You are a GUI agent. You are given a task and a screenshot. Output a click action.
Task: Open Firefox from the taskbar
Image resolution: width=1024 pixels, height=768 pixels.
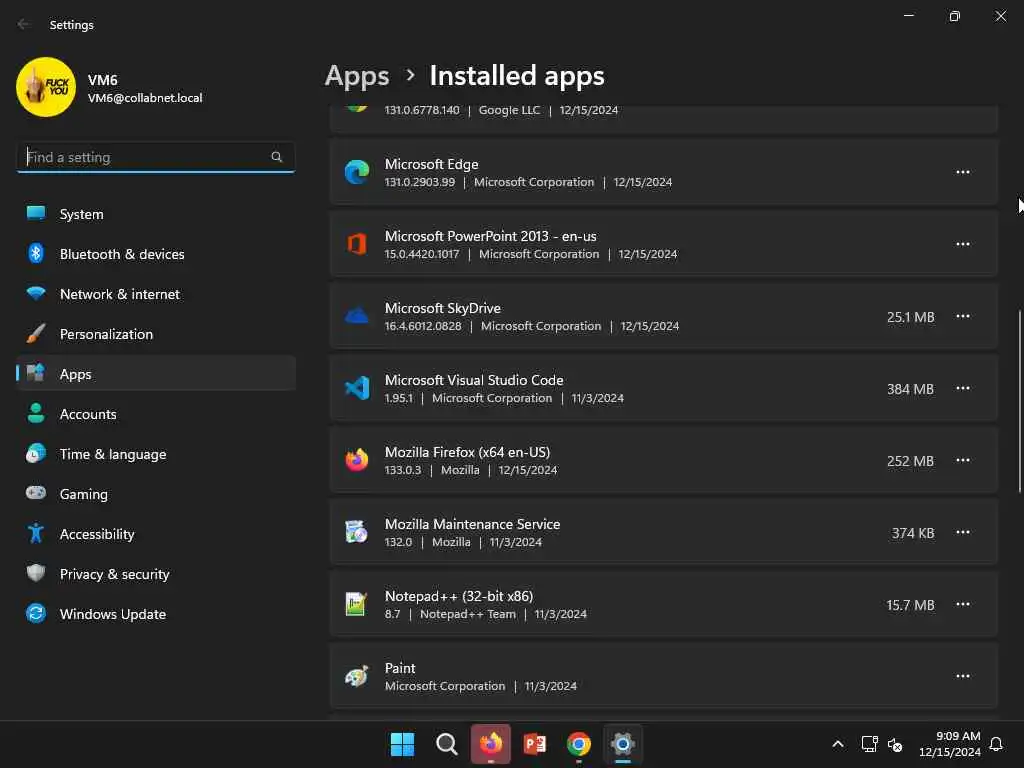click(491, 744)
